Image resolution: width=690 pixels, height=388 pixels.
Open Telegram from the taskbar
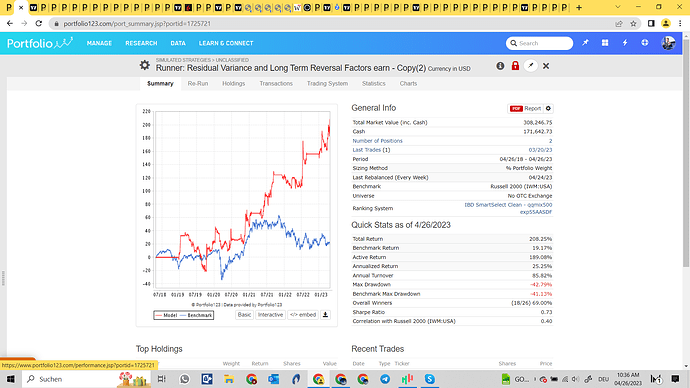(x=385, y=379)
